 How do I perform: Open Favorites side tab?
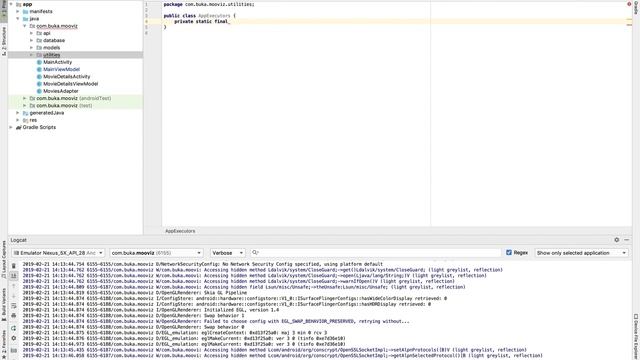pyautogui.click(x=4, y=344)
